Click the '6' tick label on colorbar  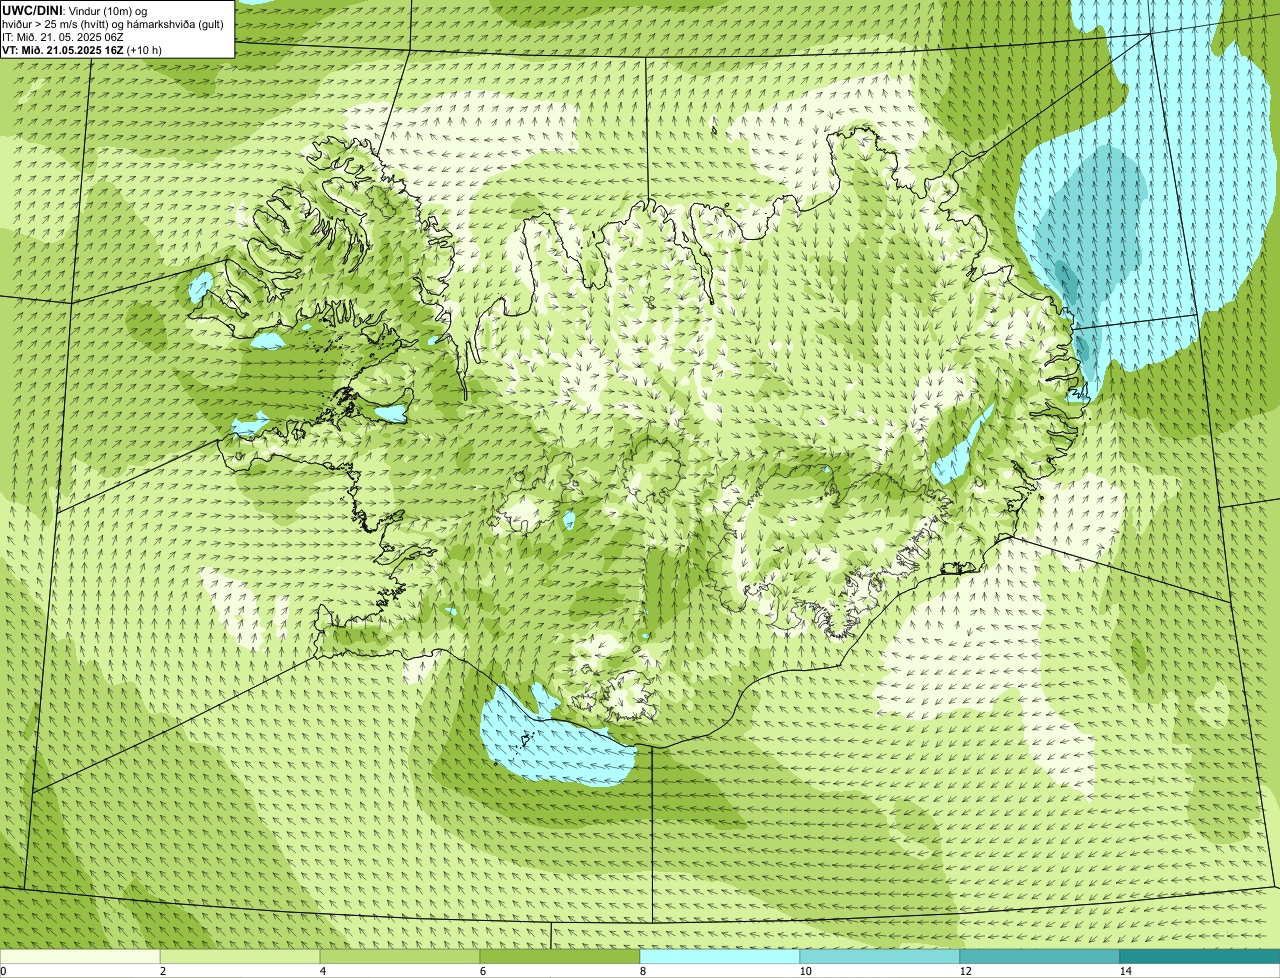pos(482,971)
